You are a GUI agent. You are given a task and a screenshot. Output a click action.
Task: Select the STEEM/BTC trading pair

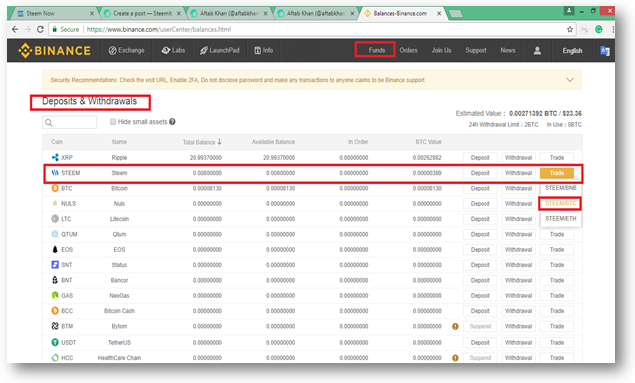[560, 203]
